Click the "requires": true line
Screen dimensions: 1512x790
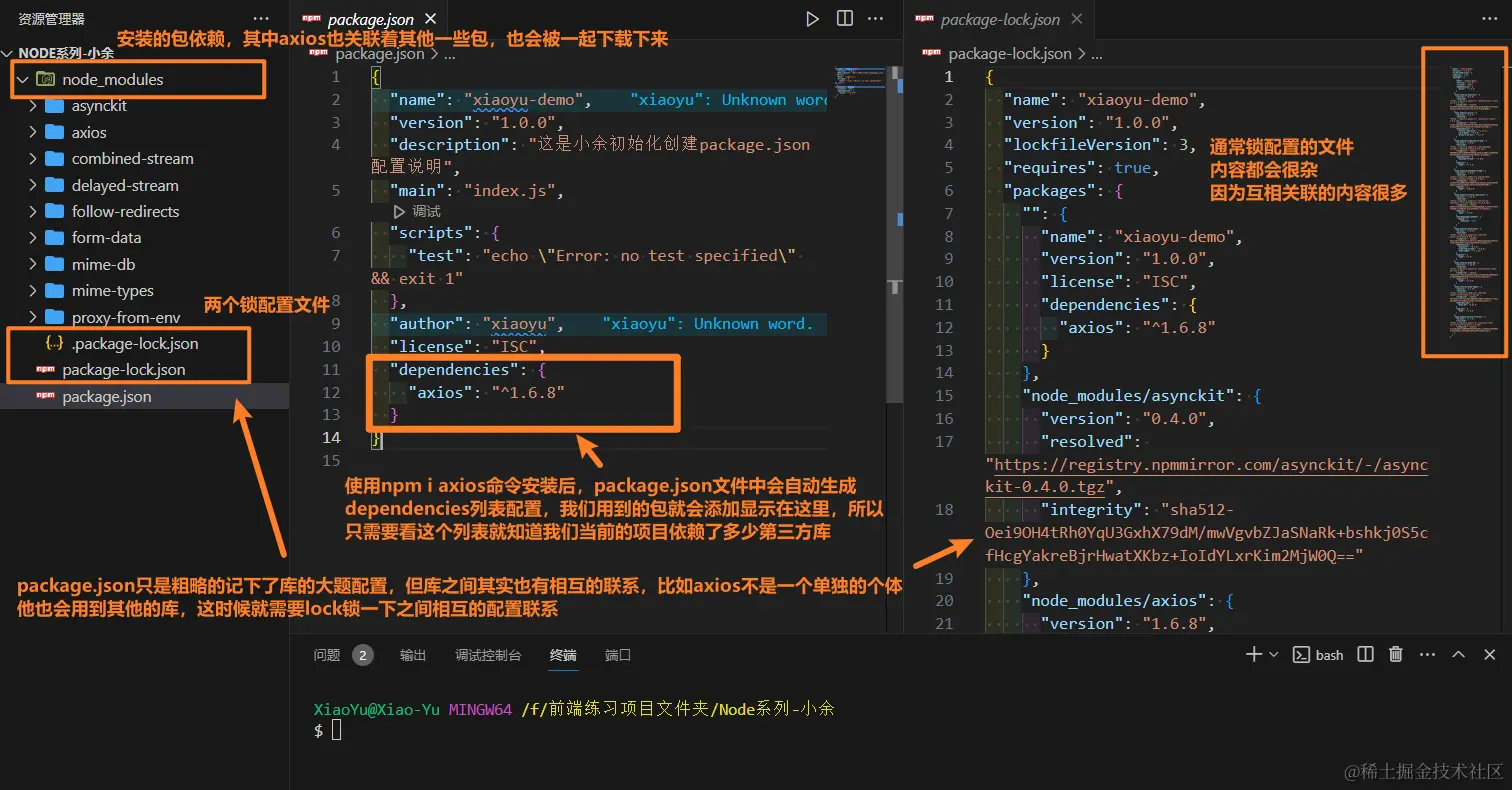1080,168
